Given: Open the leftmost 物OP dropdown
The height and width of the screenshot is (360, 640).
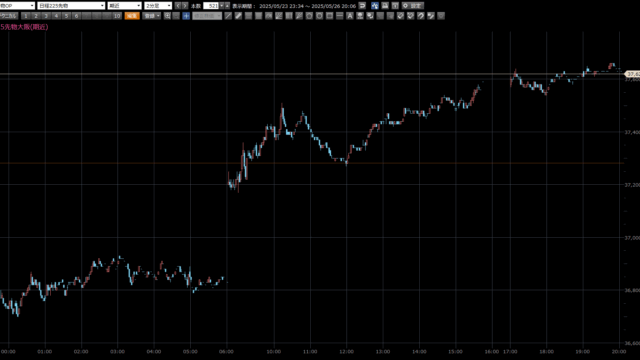Looking at the screenshot, I should point(17,6).
